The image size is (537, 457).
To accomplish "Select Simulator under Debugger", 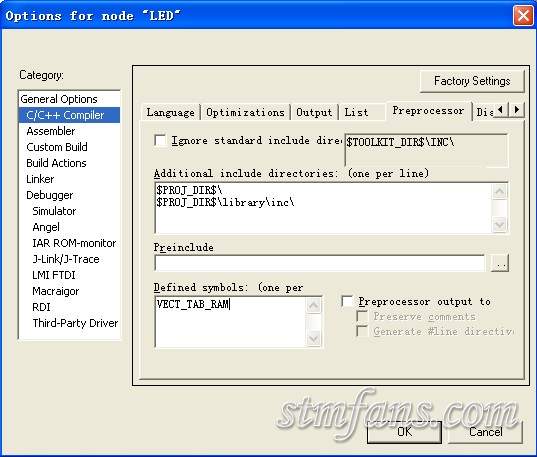I will [x=54, y=211].
